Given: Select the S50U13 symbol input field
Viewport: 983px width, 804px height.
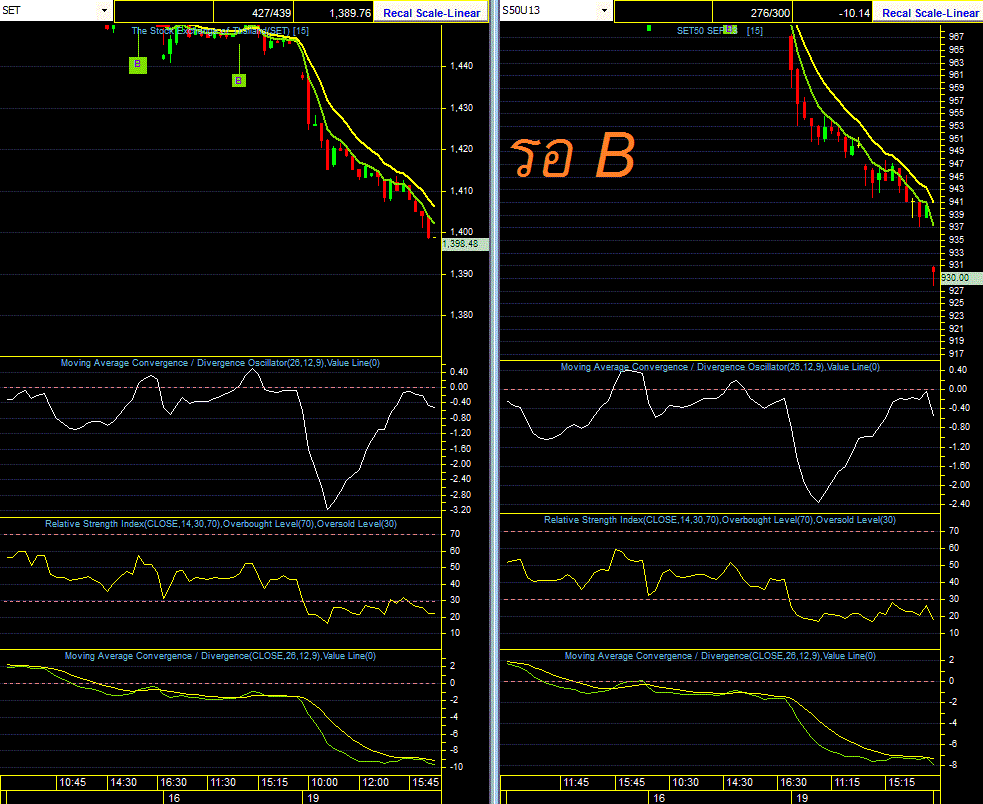Looking at the screenshot, I should tap(549, 11).
